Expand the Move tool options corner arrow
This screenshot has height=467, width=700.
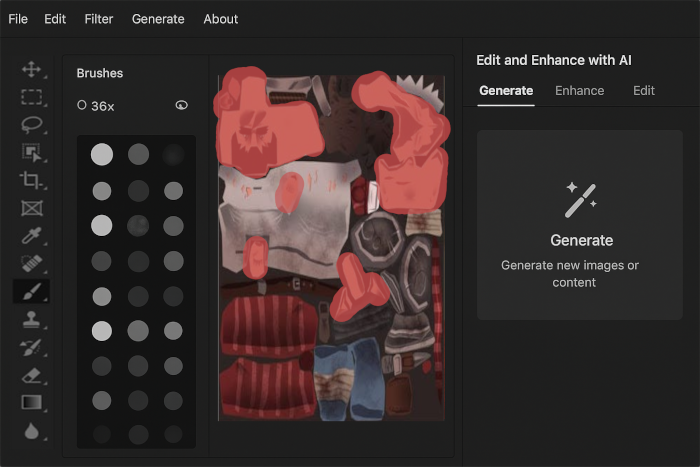[x=45, y=76]
